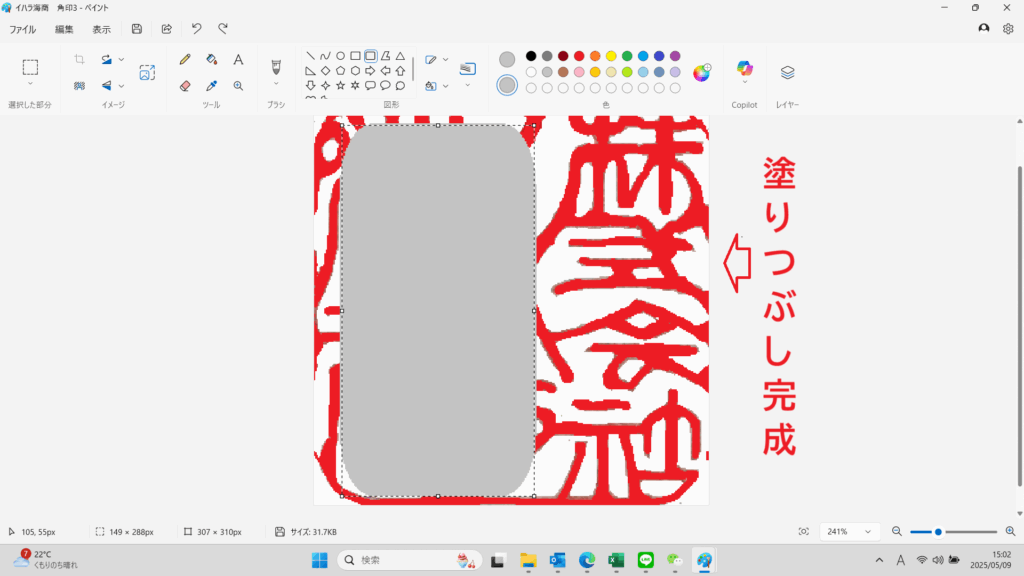Viewport: 1024px width, 576px height.
Task: Open the Edit colors wheel
Action: pyautogui.click(x=702, y=72)
